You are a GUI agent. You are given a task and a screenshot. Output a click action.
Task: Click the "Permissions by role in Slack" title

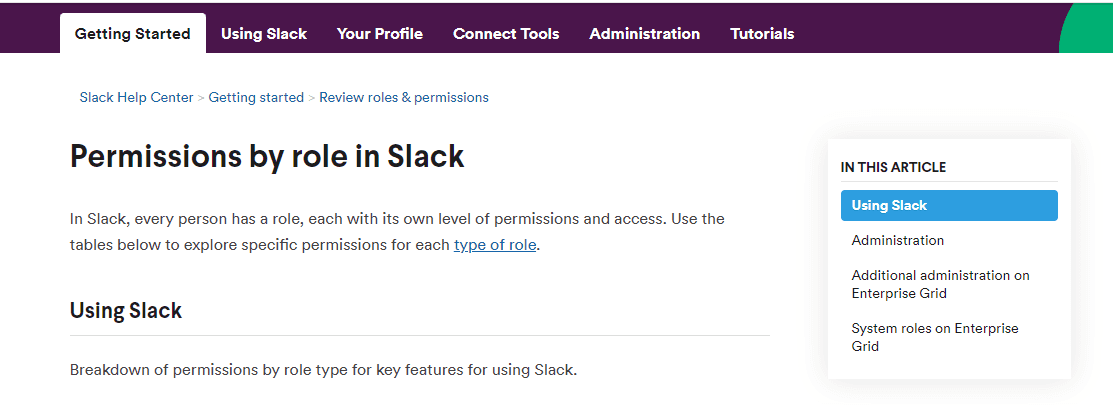[267, 157]
